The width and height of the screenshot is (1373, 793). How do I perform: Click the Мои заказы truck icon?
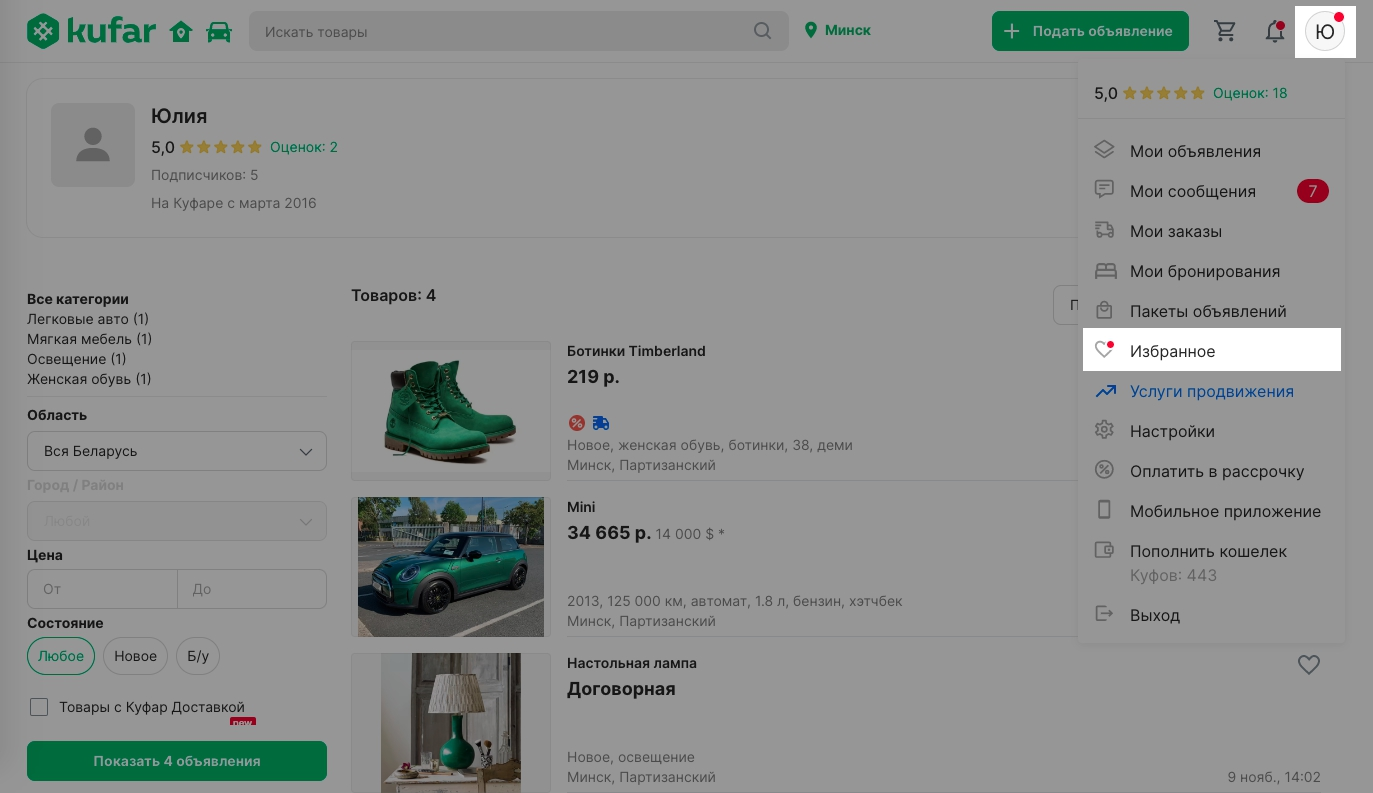tap(1104, 230)
